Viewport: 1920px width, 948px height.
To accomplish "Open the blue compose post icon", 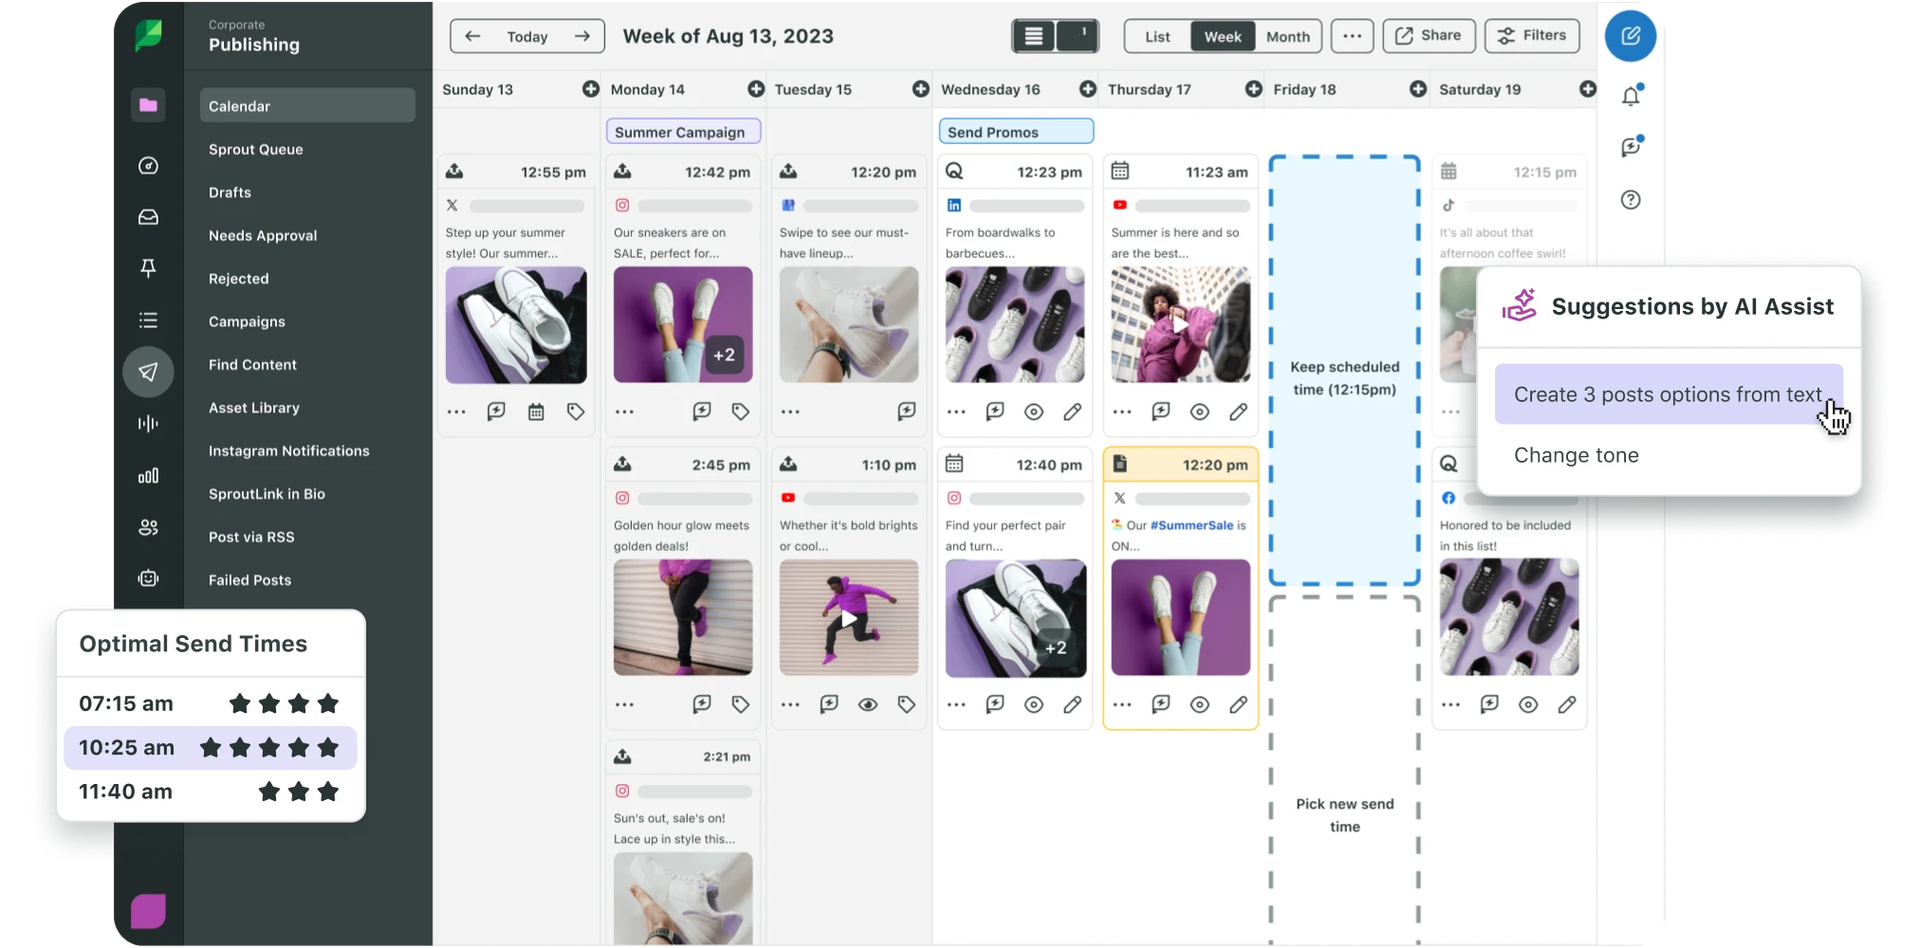I will click(x=1630, y=36).
